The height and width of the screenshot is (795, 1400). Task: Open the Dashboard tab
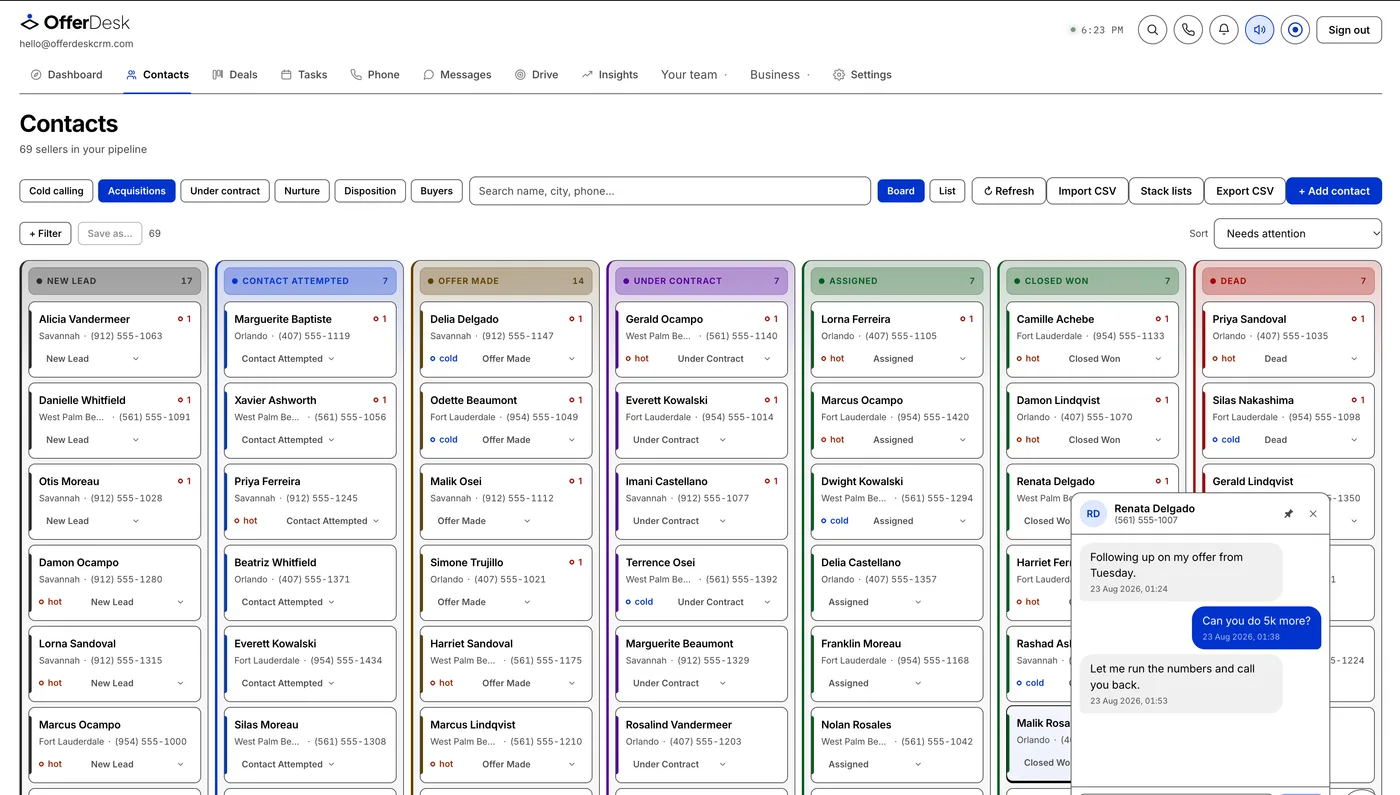pos(66,75)
